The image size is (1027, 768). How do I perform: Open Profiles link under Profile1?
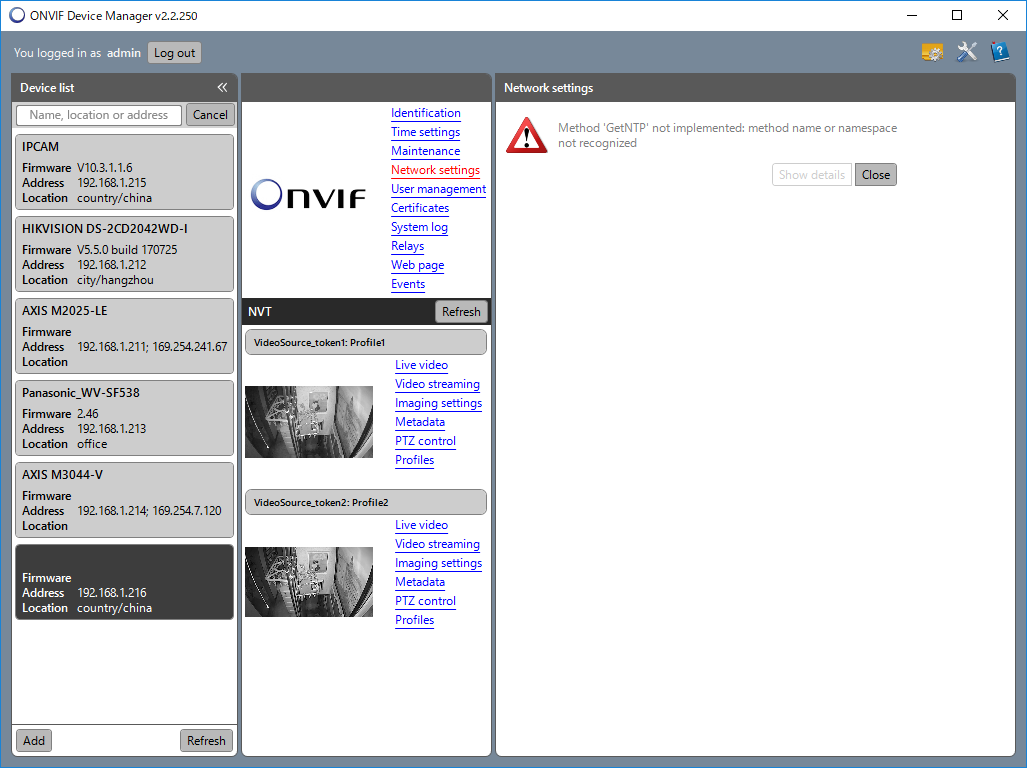coord(415,460)
